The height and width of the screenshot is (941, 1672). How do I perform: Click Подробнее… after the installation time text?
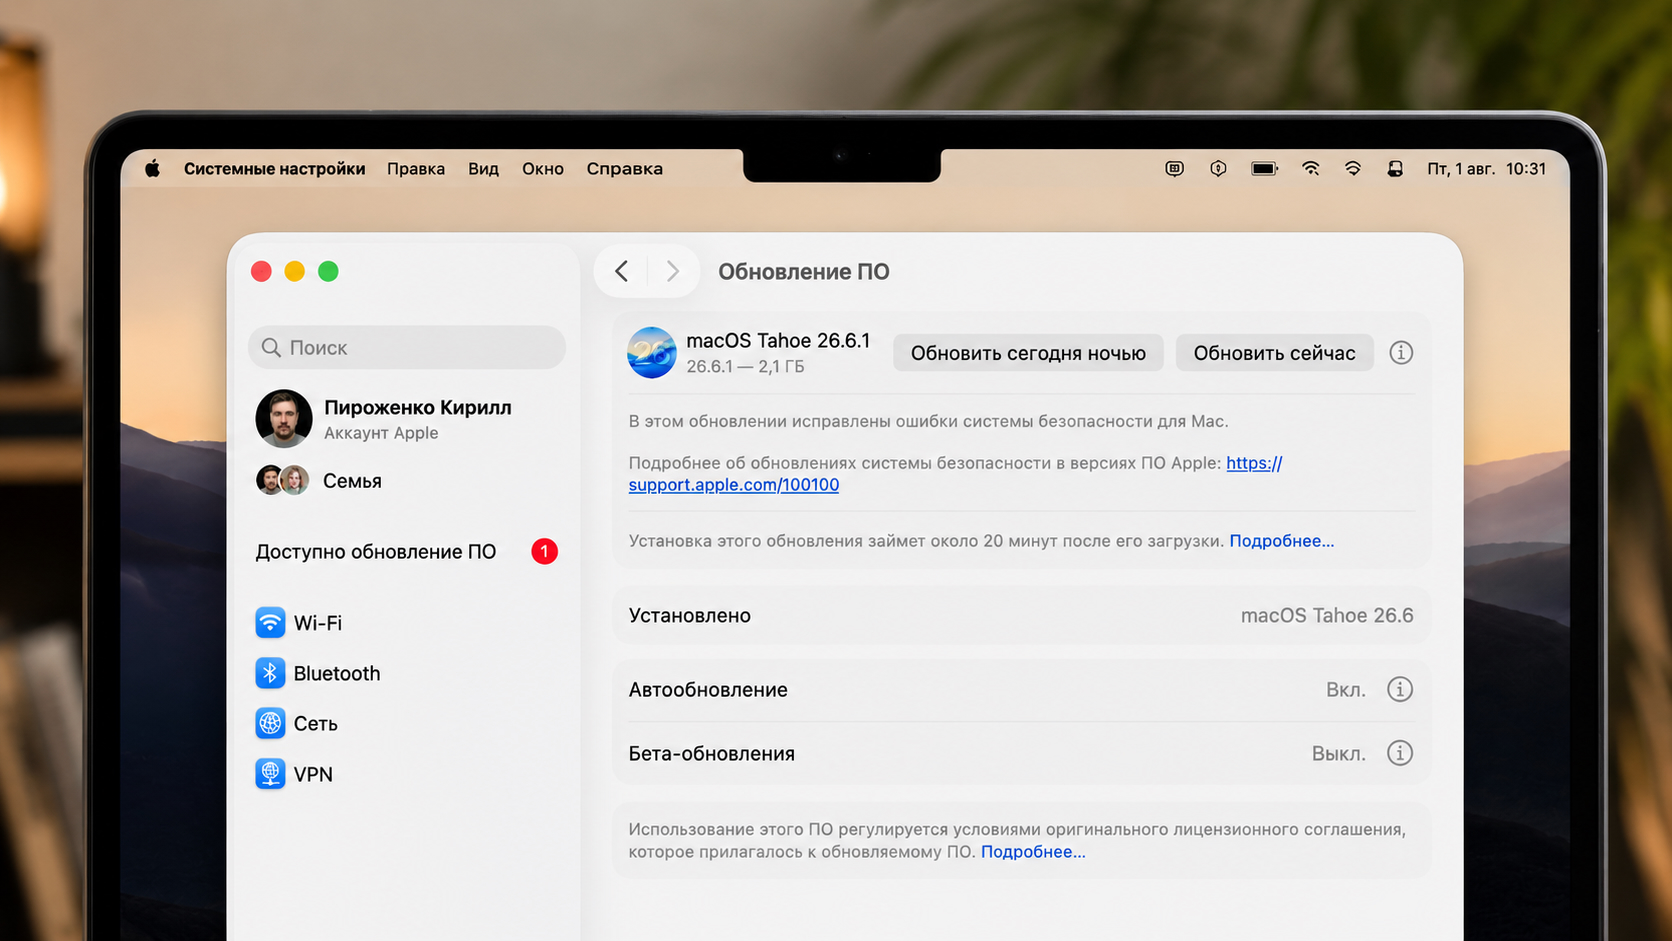(1282, 541)
